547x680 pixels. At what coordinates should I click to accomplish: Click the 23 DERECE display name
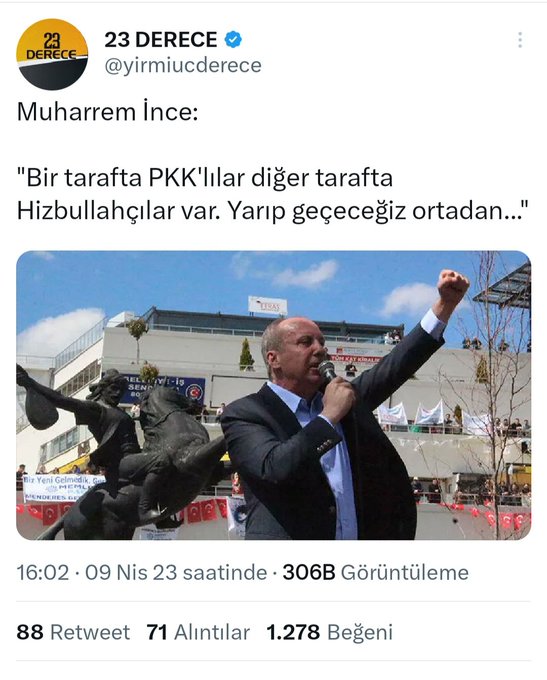pyautogui.click(x=161, y=40)
